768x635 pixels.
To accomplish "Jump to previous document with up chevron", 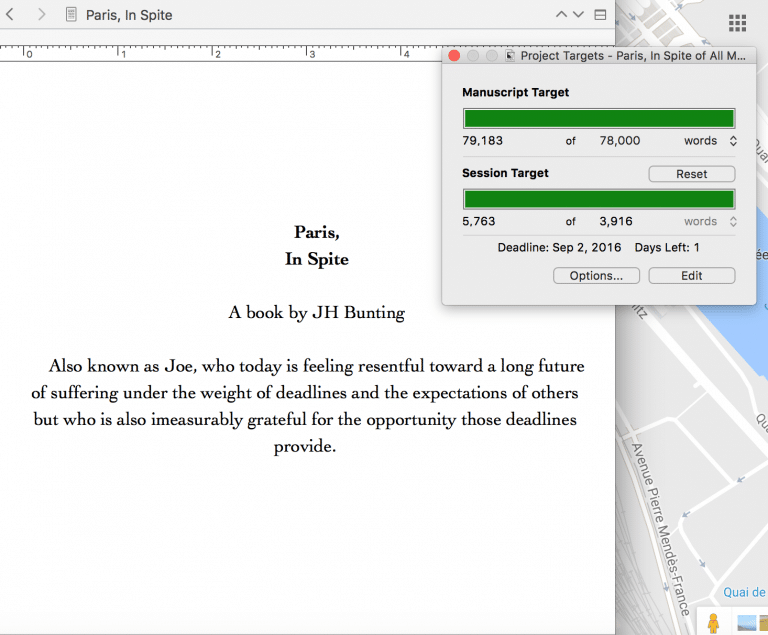I will (561, 15).
